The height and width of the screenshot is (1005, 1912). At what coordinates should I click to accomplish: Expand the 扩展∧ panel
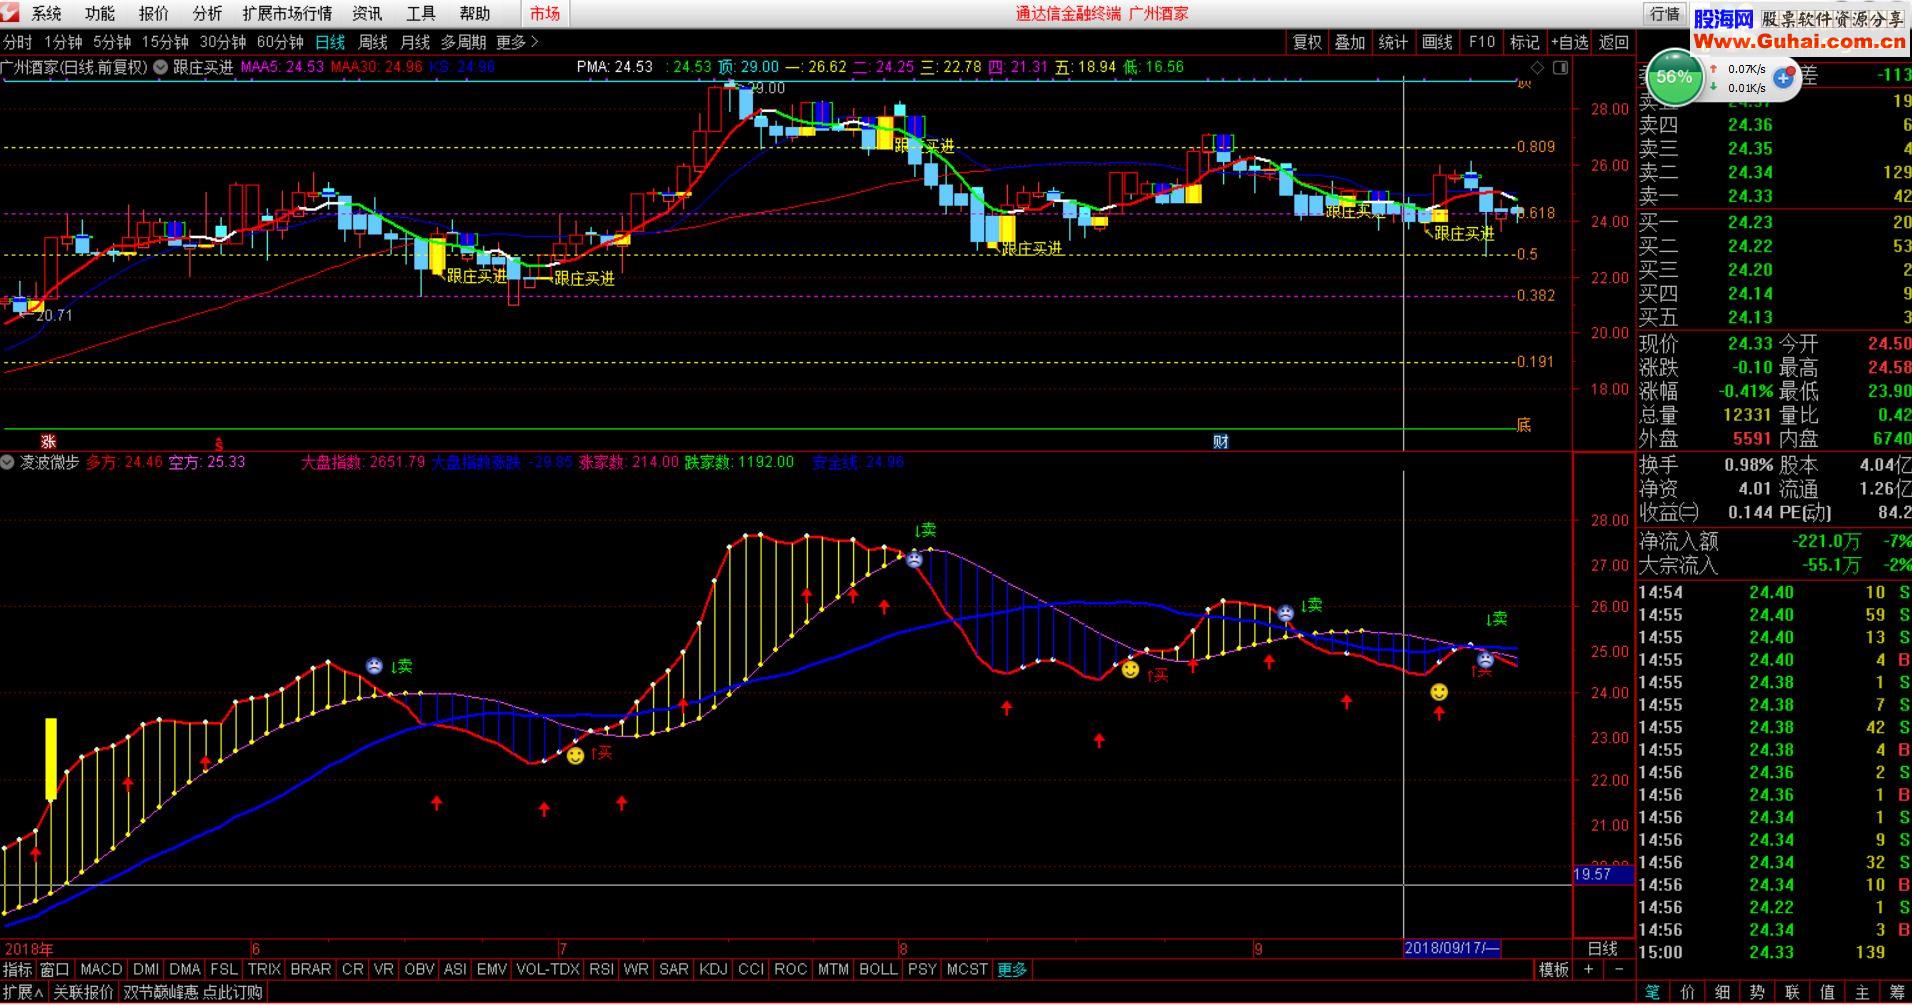pyautogui.click(x=24, y=992)
